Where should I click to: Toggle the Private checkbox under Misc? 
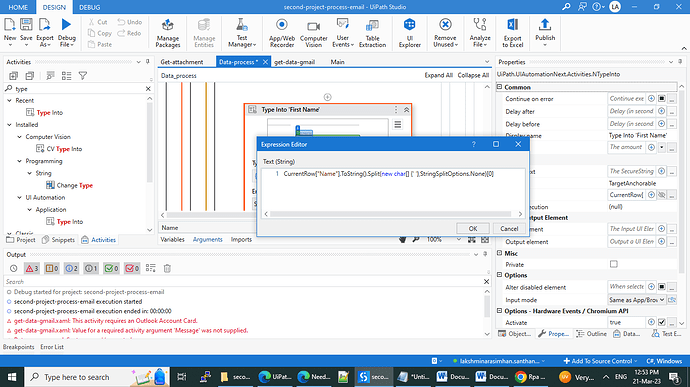coord(613,264)
